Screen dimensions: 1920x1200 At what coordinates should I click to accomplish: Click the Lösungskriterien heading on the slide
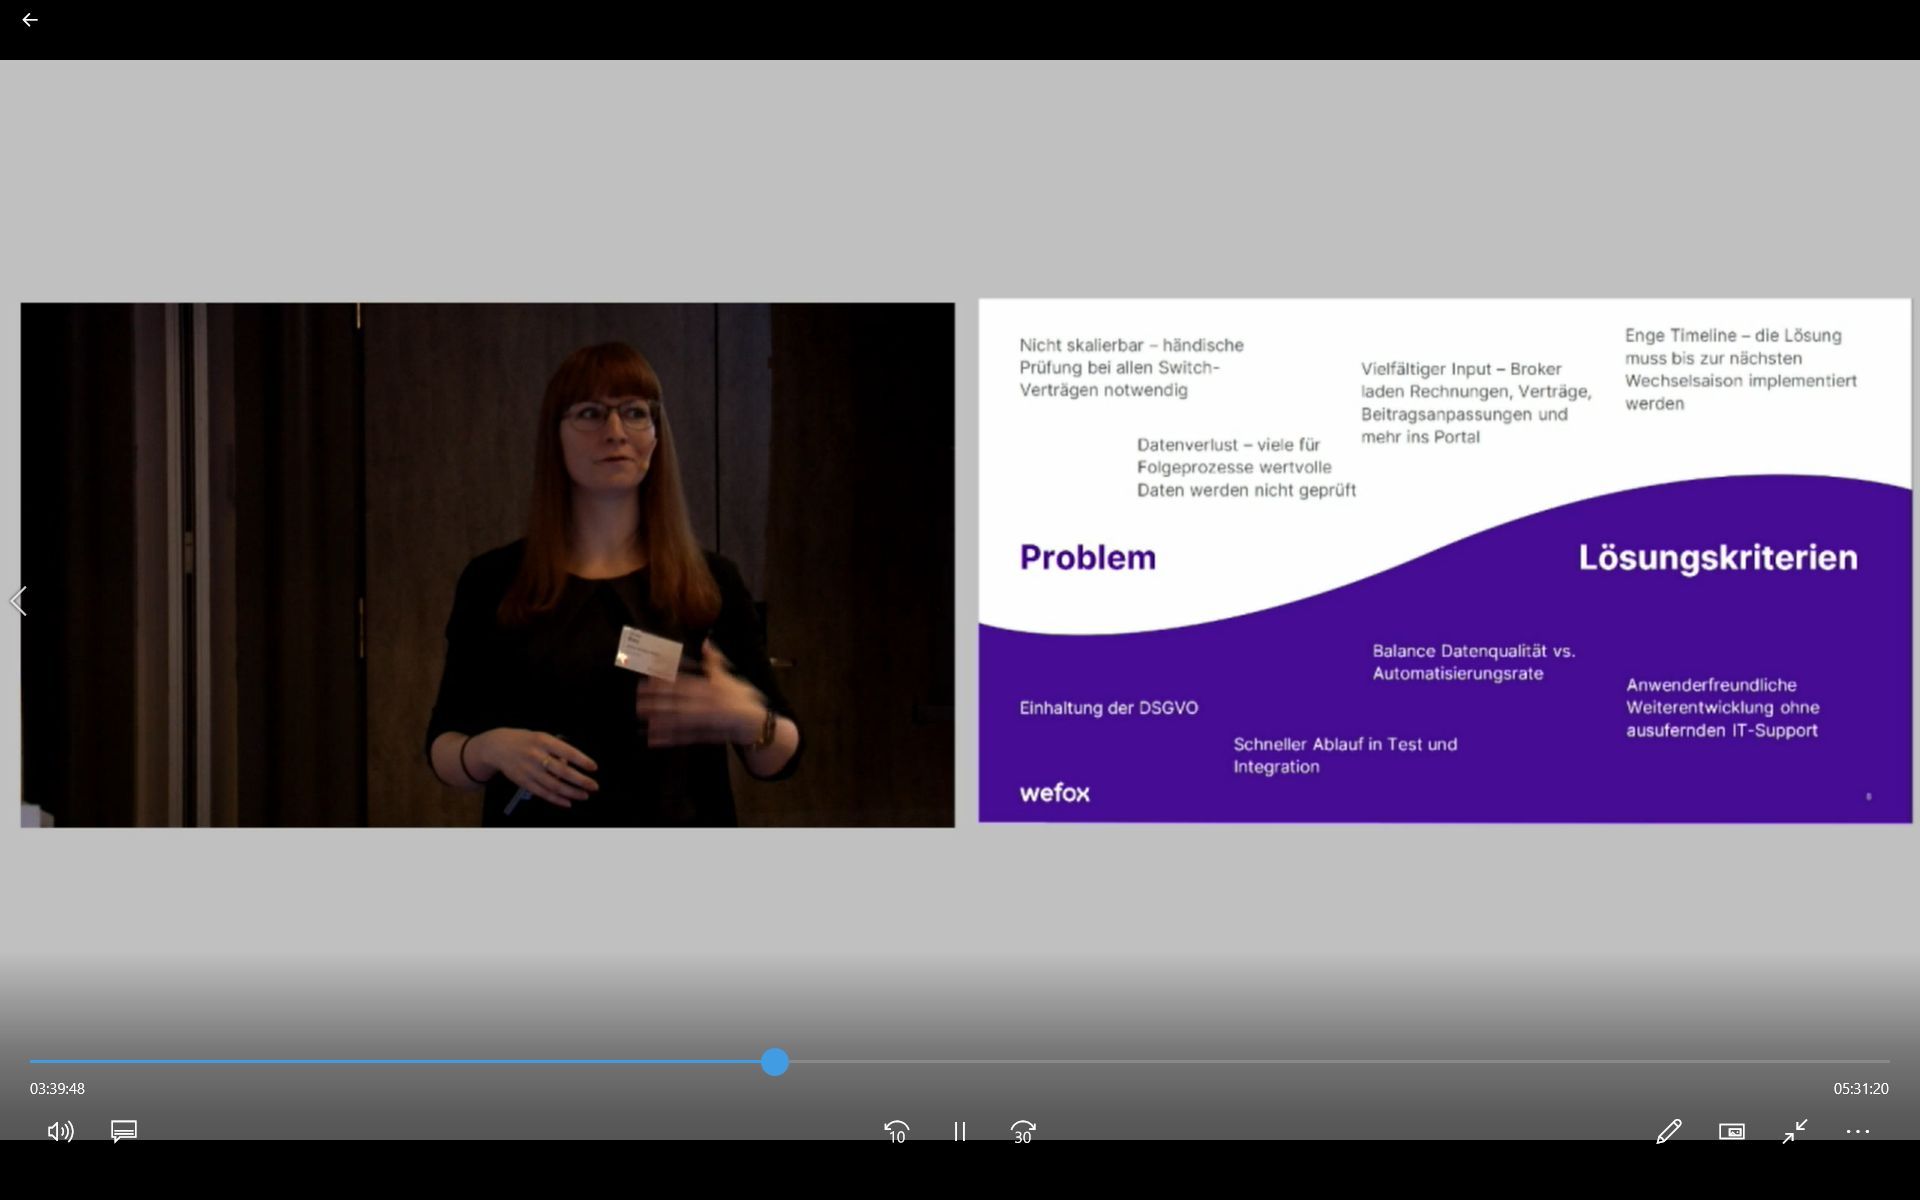tap(1717, 557)
